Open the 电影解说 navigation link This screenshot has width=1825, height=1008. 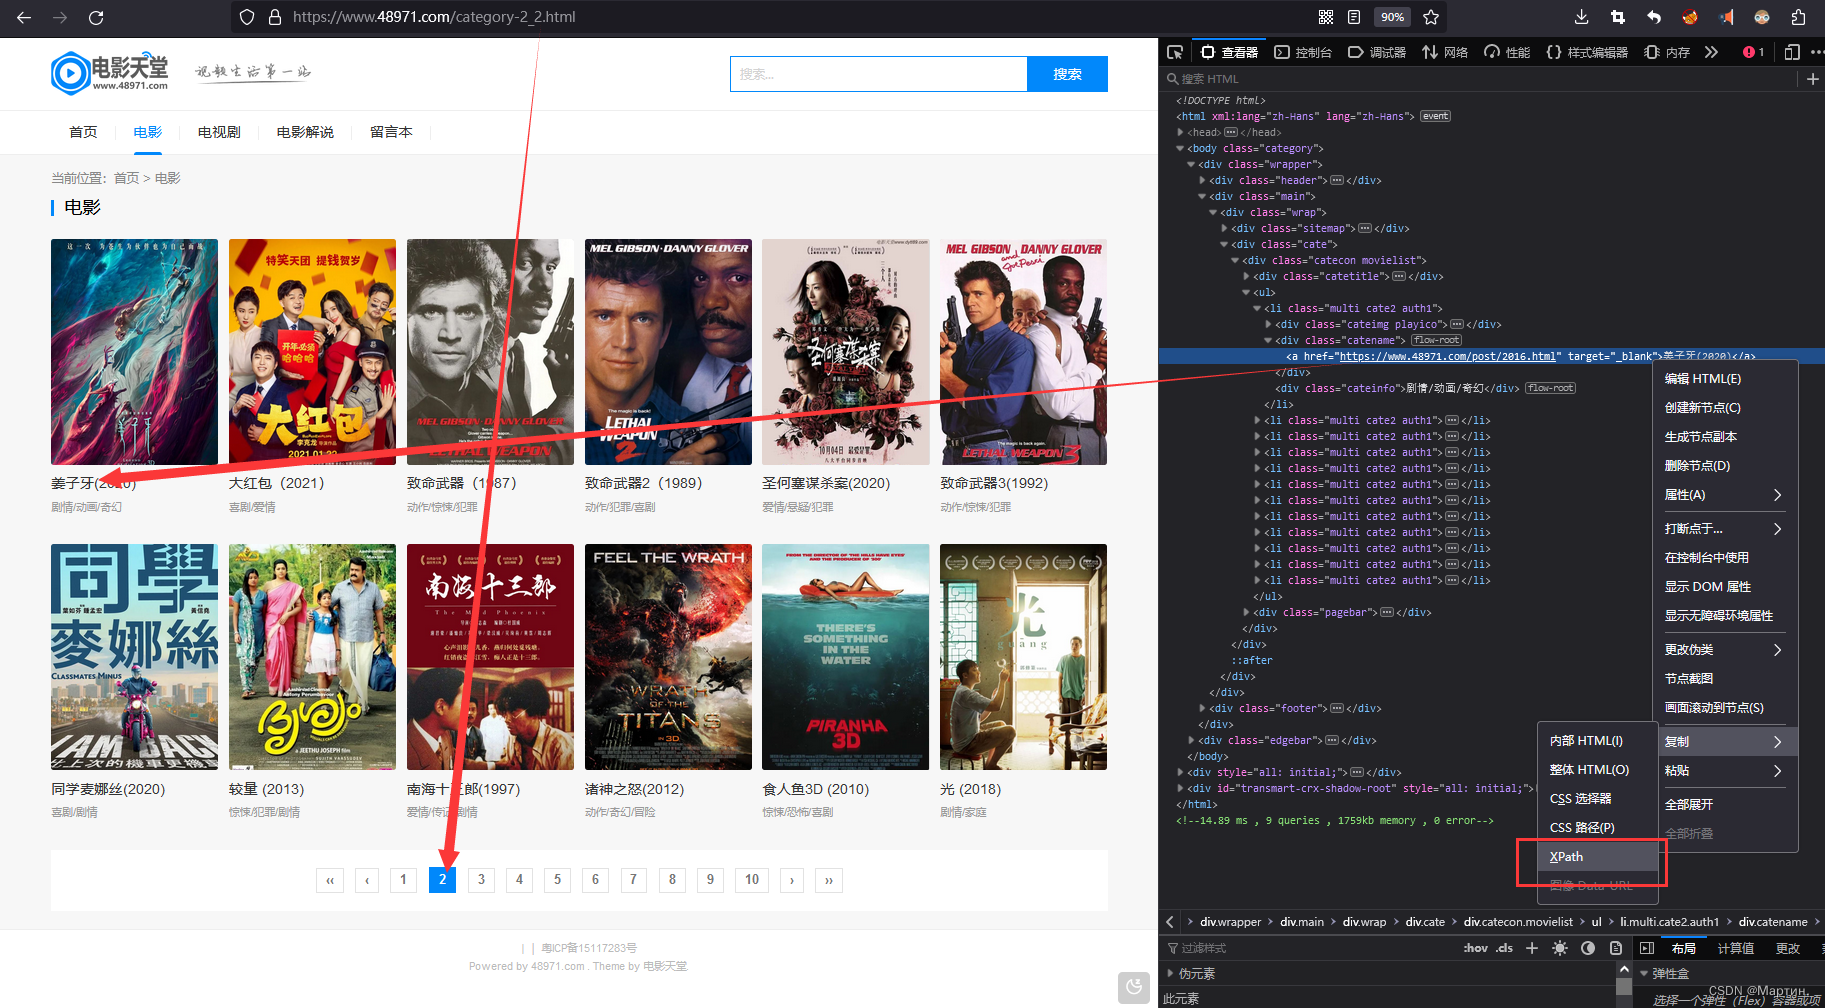[x=305, y=132]
